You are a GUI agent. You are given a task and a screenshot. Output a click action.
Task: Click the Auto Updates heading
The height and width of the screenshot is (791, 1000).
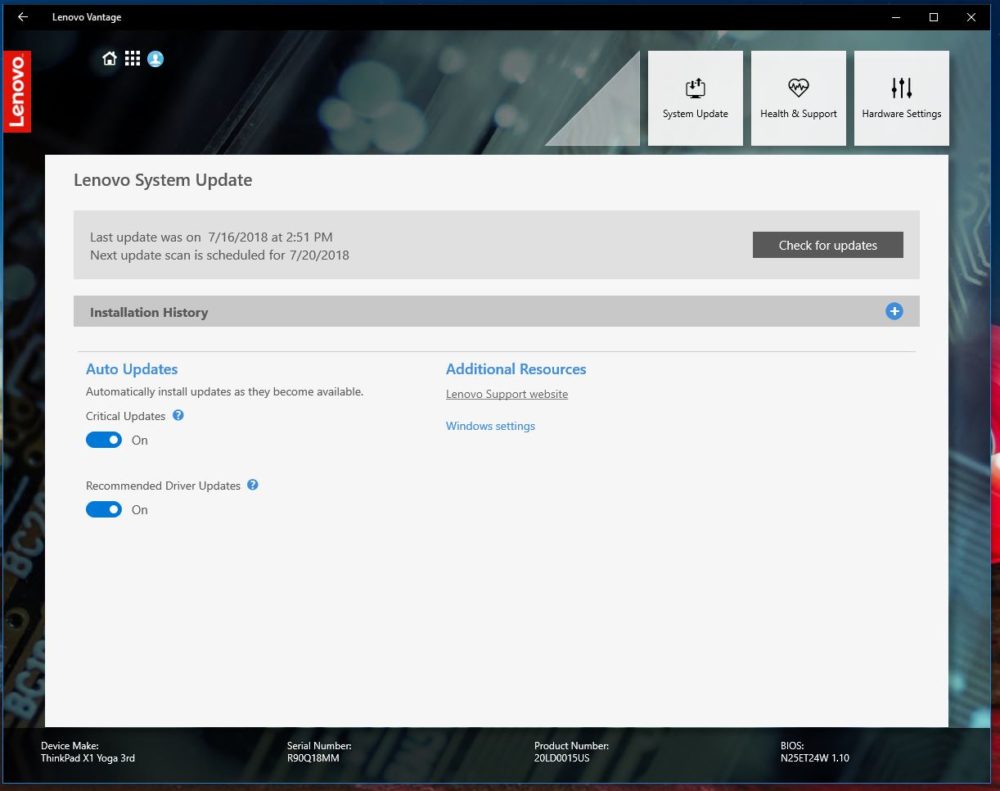131,369
